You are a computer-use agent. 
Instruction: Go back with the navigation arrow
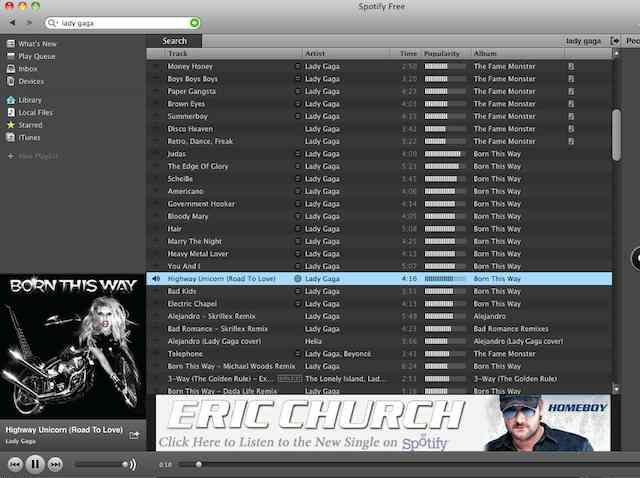tap(13, 23)
